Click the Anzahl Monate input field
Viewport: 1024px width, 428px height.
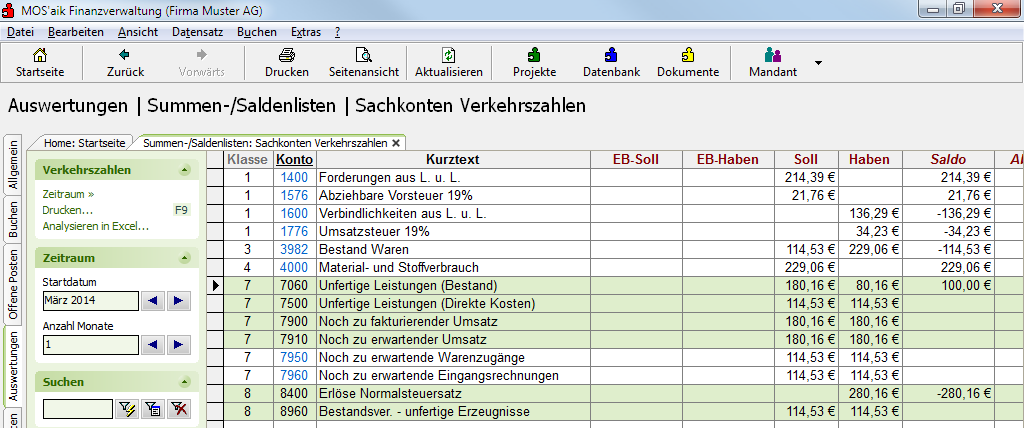tap(91, 344)
